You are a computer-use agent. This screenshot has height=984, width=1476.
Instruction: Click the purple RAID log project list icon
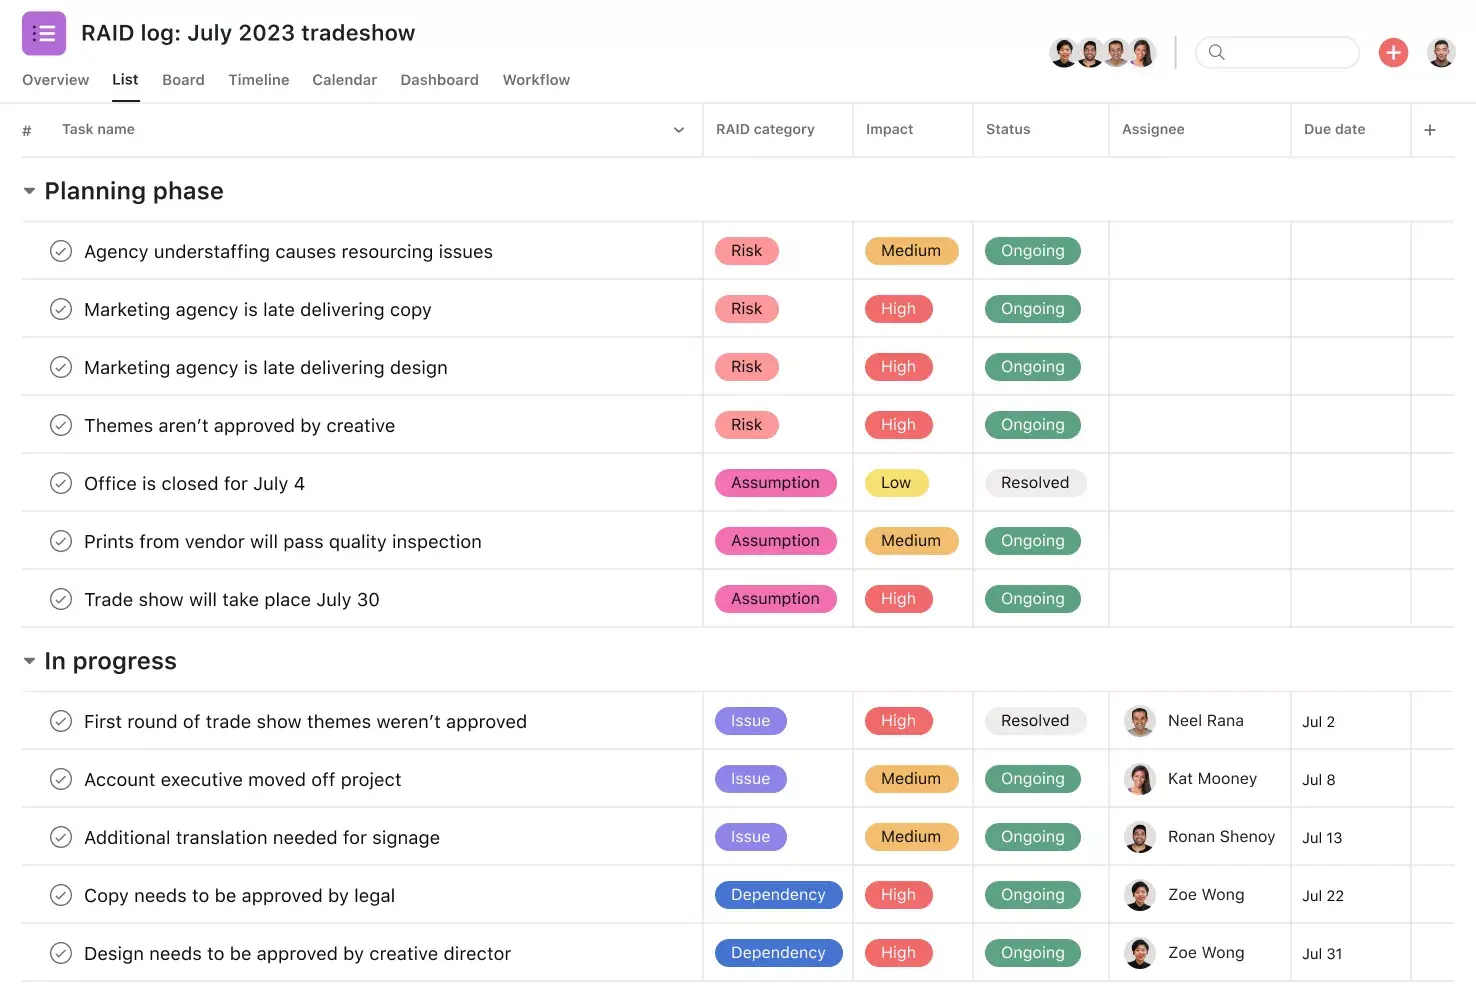coord(44,33)
